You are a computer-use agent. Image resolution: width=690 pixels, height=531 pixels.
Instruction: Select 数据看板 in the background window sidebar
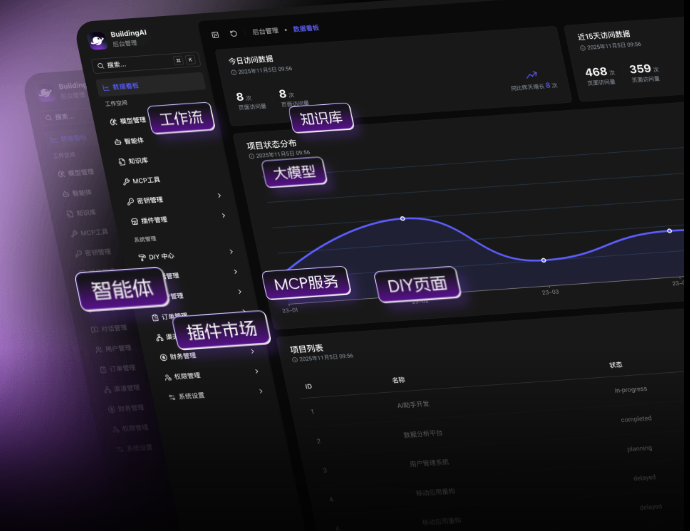click(x=73, y=139)
